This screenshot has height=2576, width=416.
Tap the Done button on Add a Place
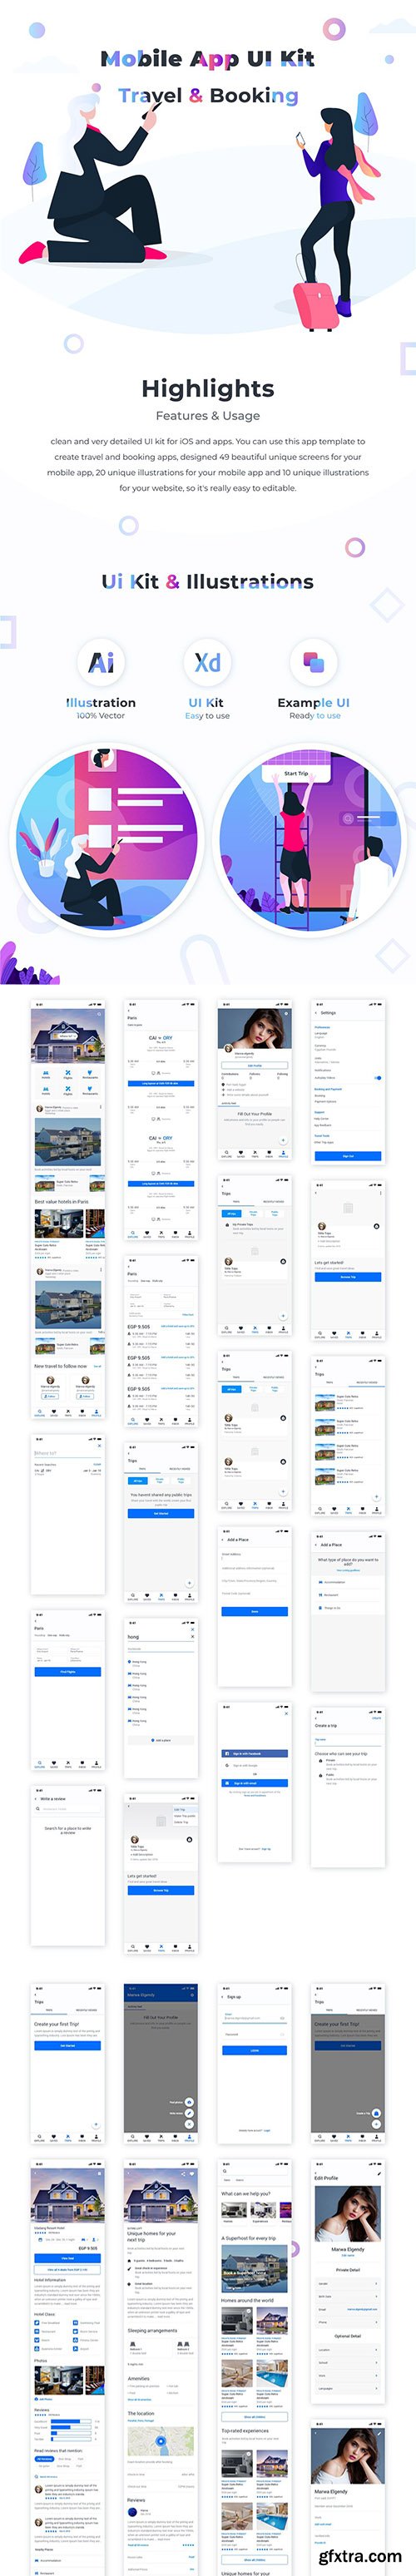(x=254, y=1612)
